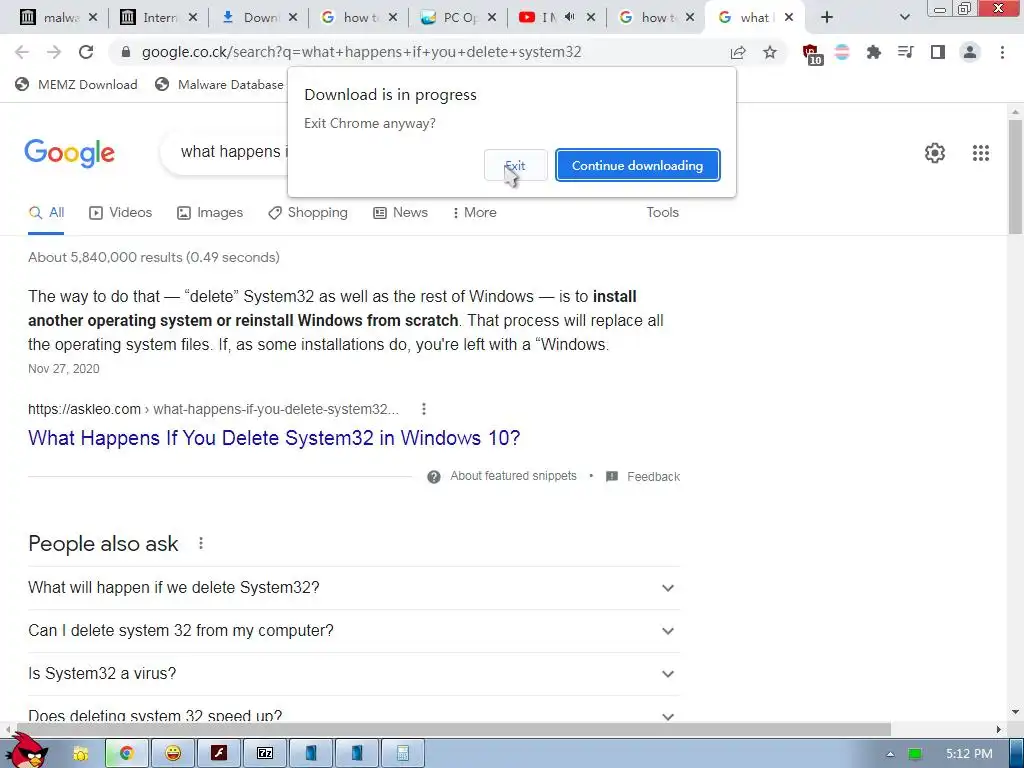
Task: Show hidden system tray icons
Action: coord(889,754)
